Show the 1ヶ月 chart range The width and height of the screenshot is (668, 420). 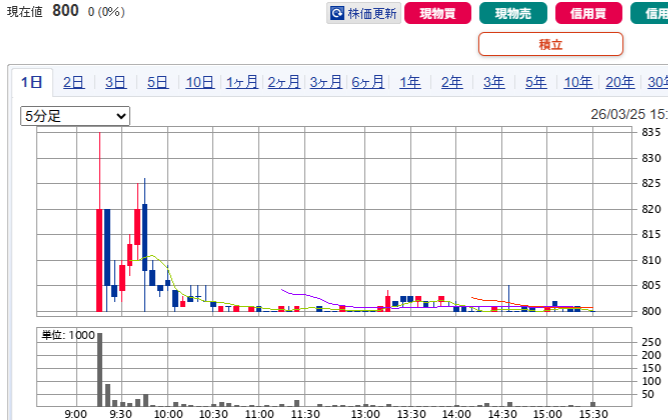[x=242, y=83]
